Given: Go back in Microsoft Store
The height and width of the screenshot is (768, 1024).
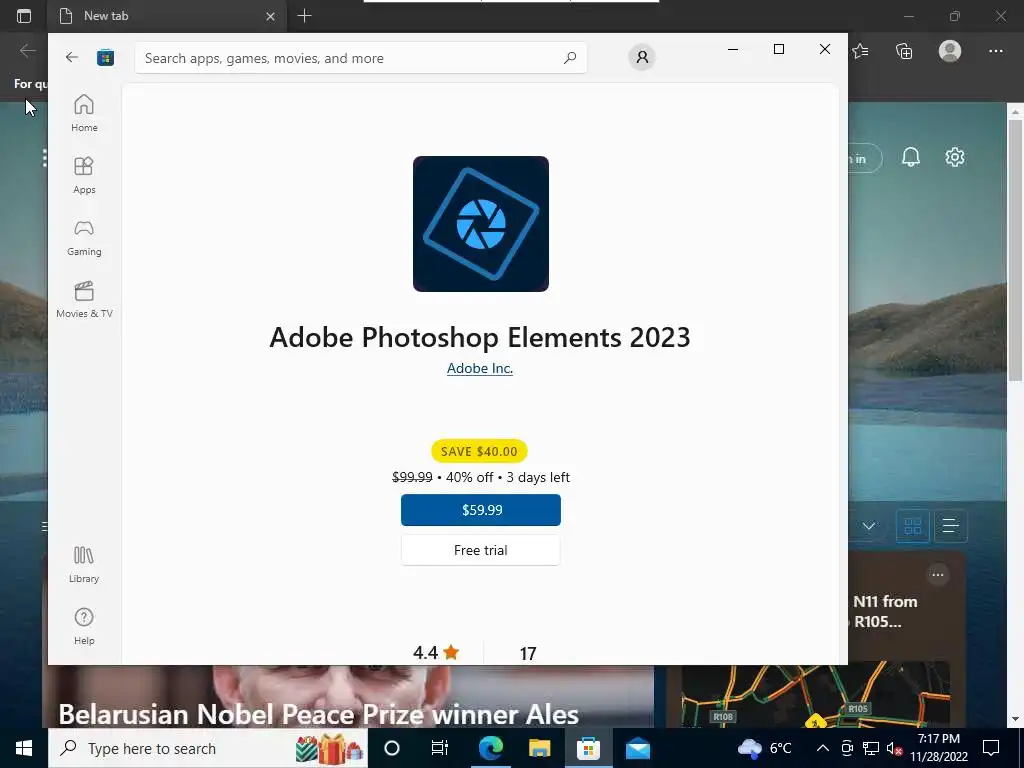Looking at the screenshot, I should pos(72,57).
